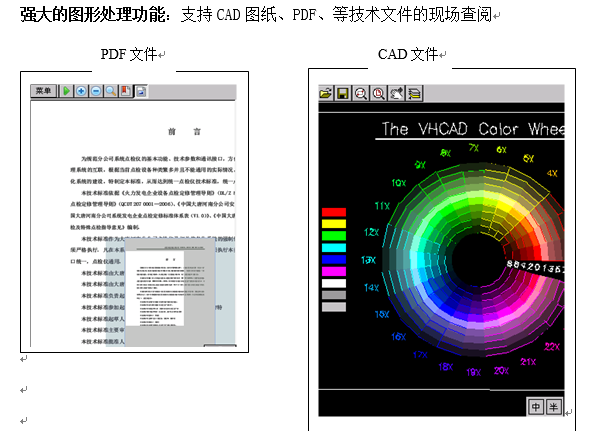
Task: Click the red bookmark page icon
Action: [125, 91]
